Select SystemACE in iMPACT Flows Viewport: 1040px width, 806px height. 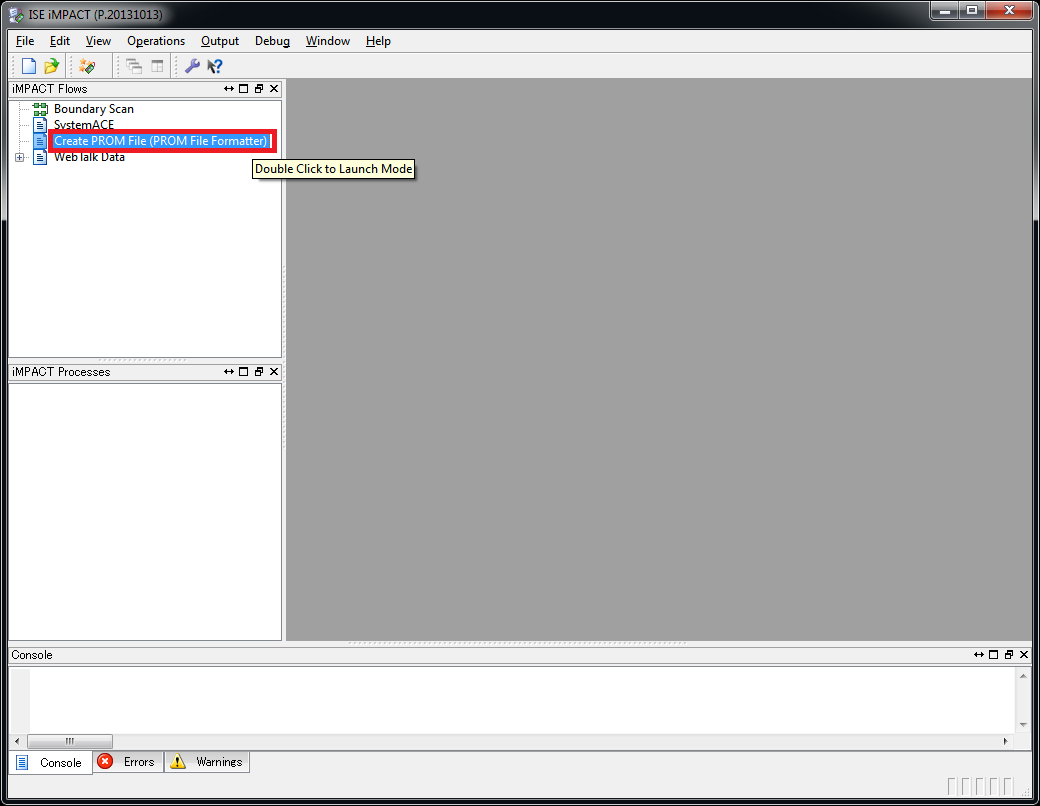point(84,125)
